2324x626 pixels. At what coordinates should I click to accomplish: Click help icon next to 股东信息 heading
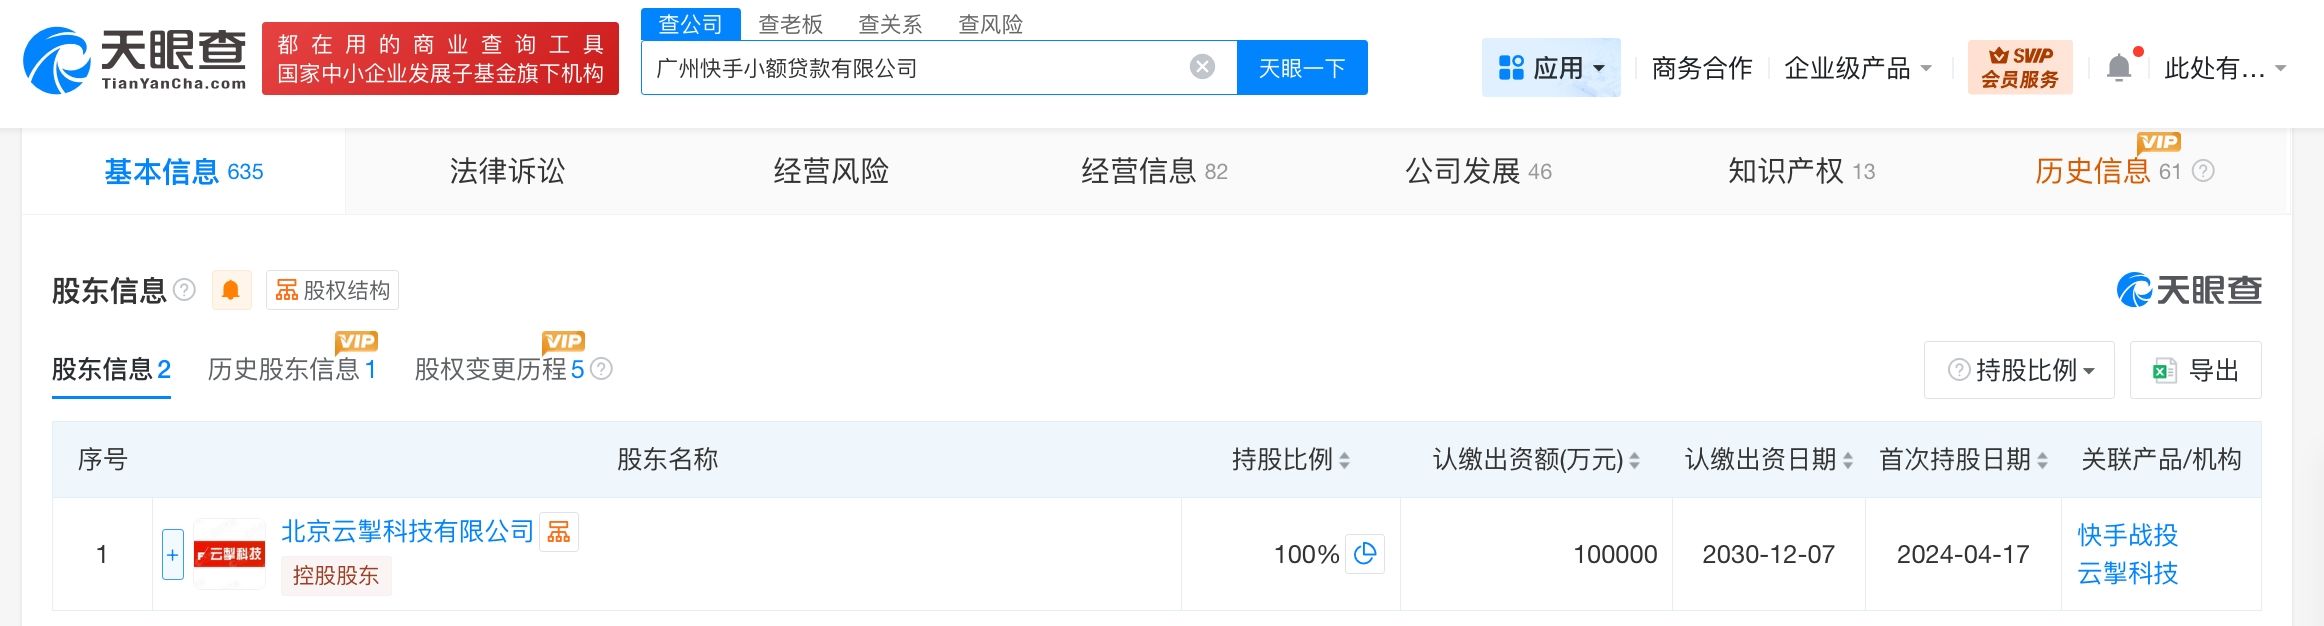(184, 290)
